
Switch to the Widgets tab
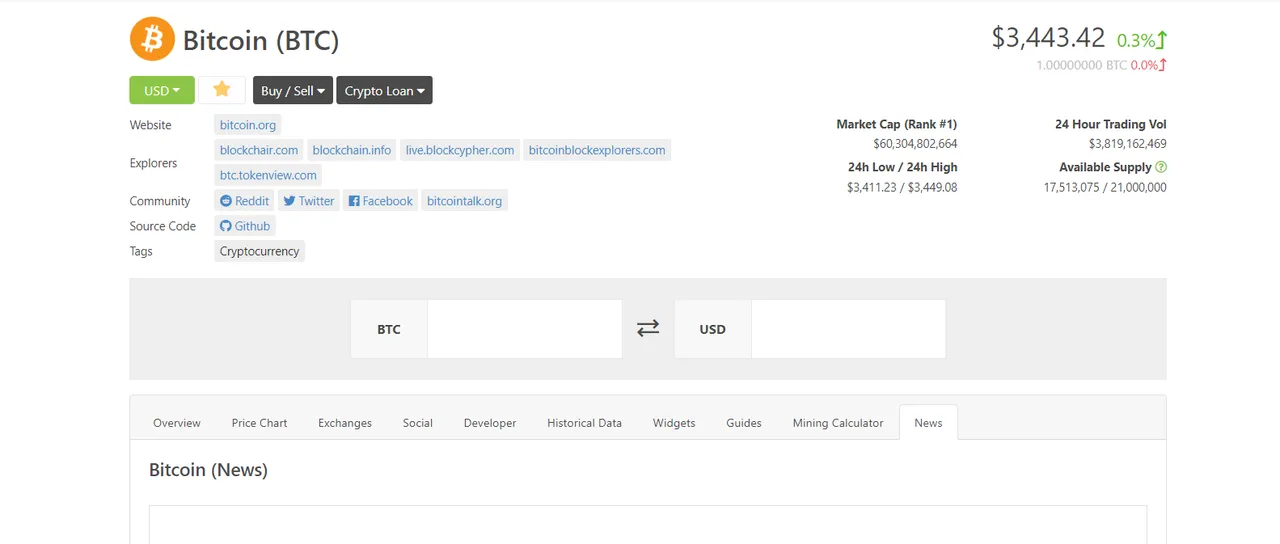674,423
